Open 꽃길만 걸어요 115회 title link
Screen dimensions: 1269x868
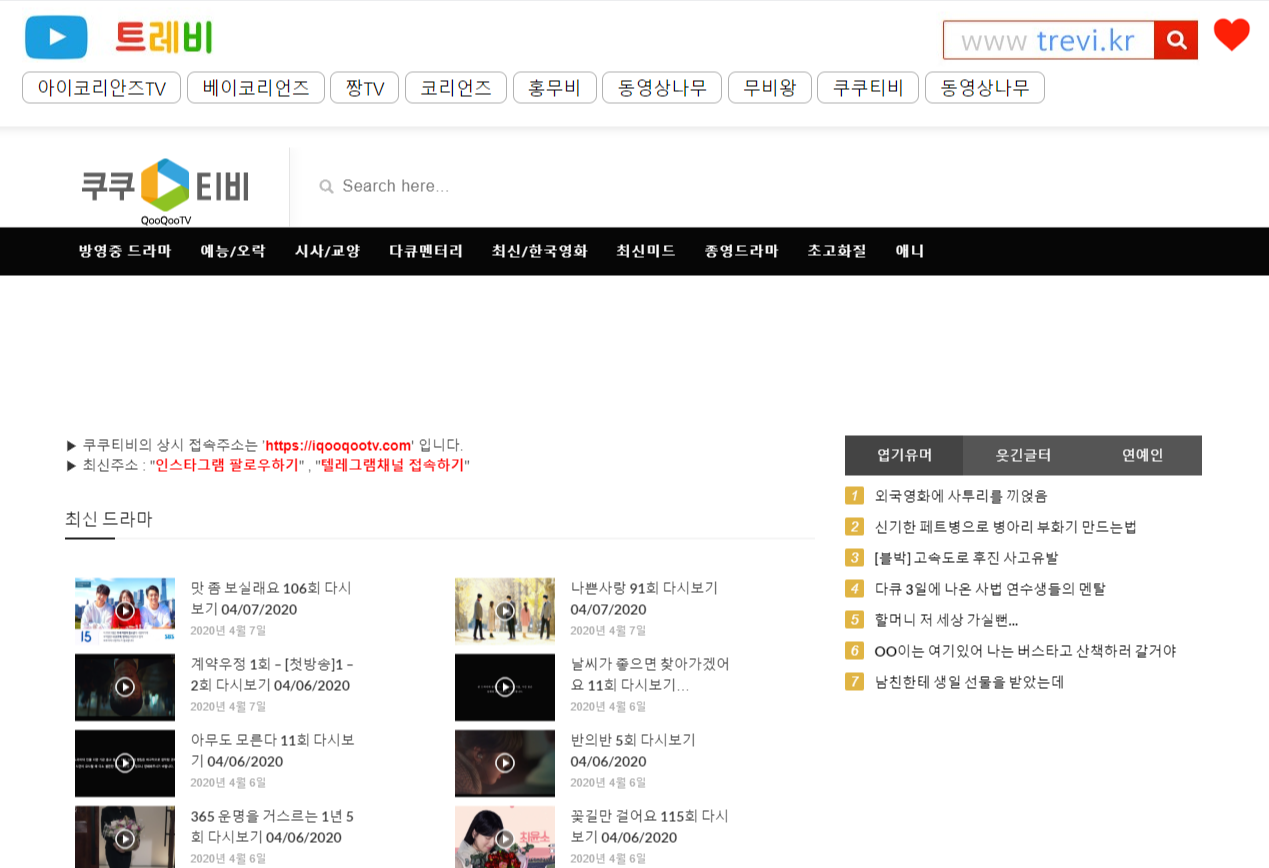point(650,826)
